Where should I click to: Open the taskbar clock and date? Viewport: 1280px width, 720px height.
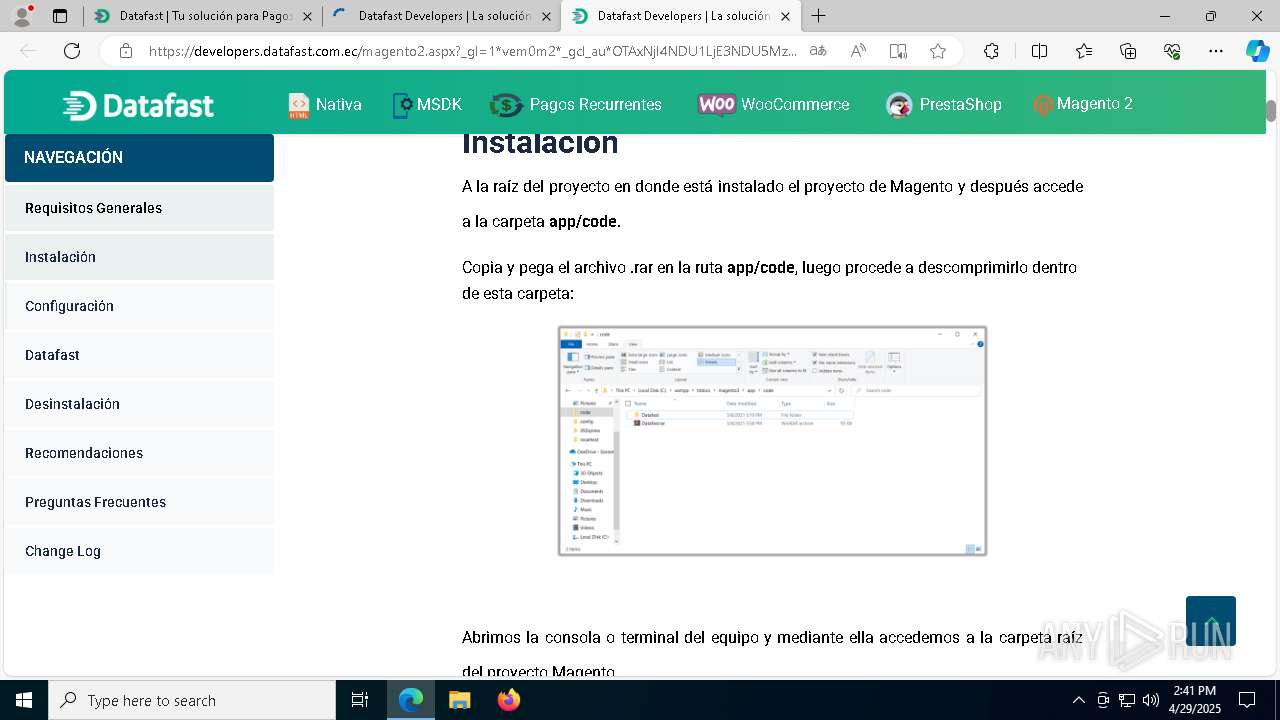(x=1195, y=700)
